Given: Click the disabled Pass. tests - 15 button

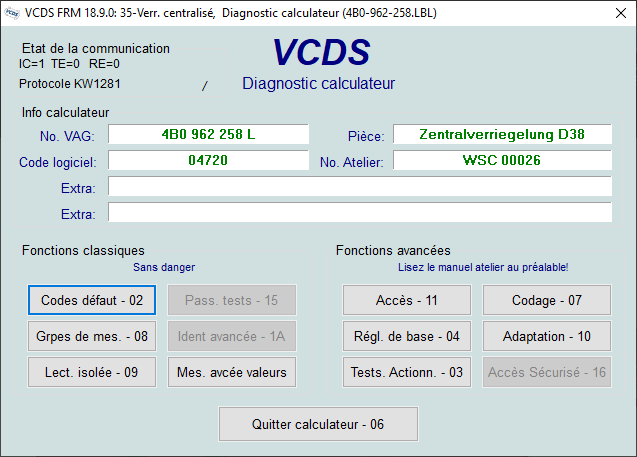Looking at the screenshot, I should [232, 300].
